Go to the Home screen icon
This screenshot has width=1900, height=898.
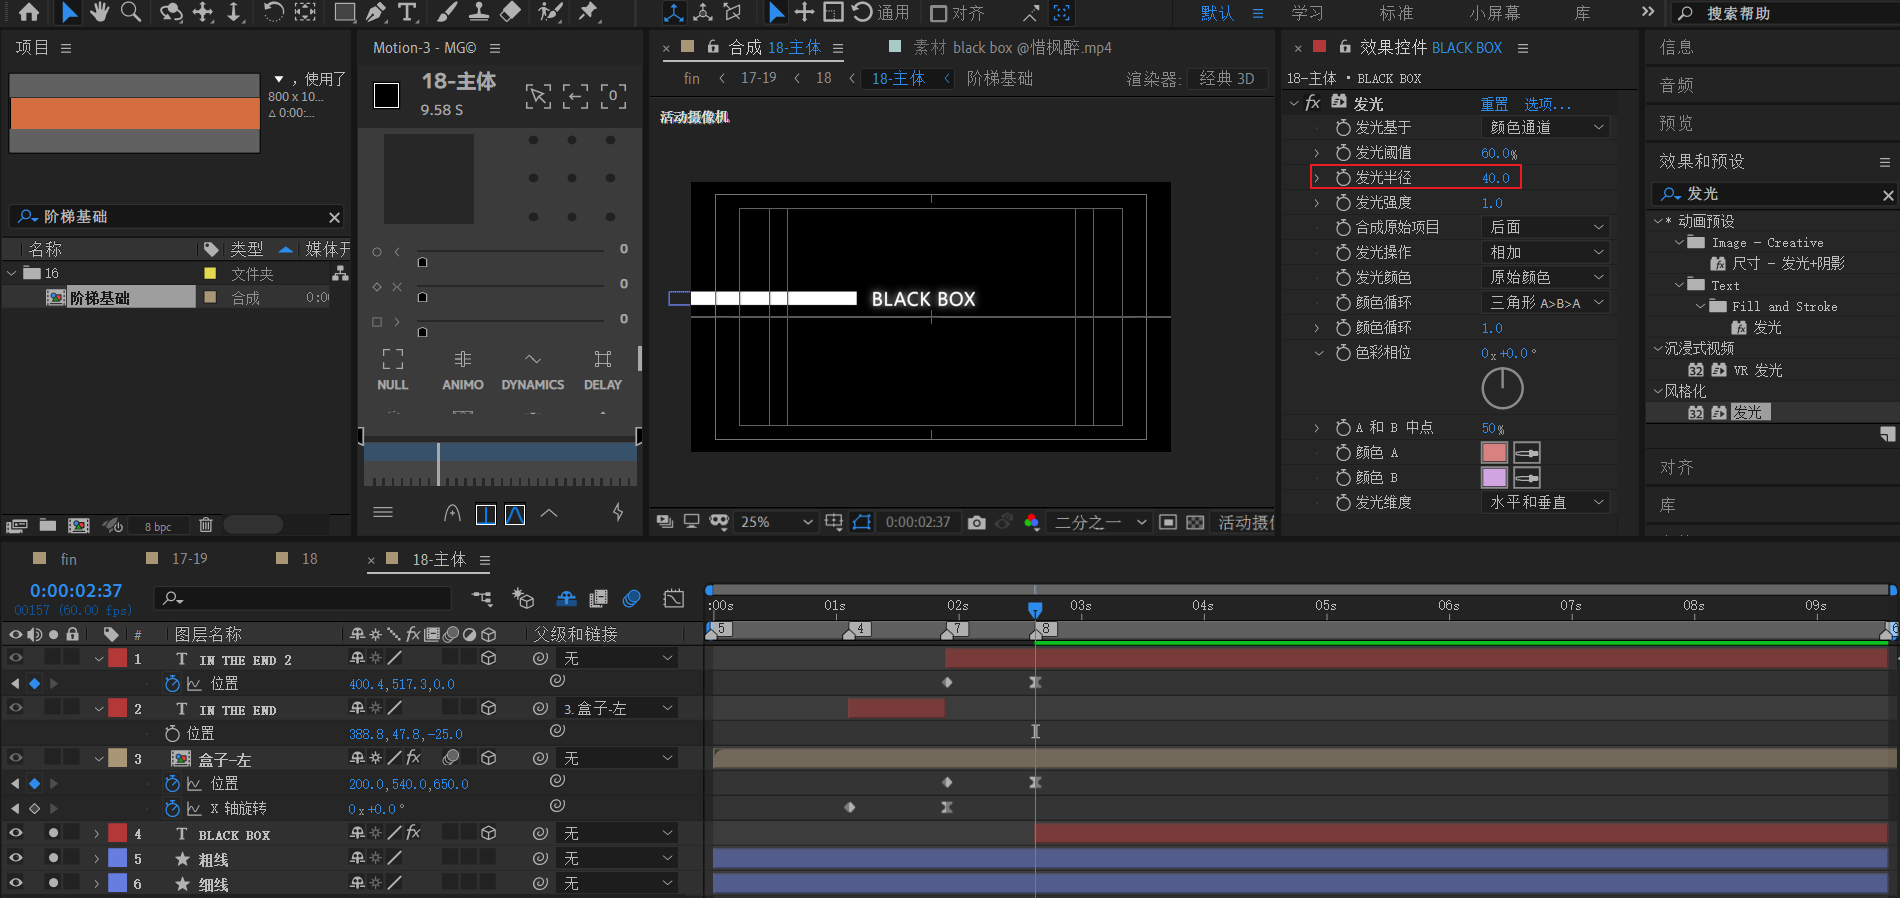pos(29,13)
